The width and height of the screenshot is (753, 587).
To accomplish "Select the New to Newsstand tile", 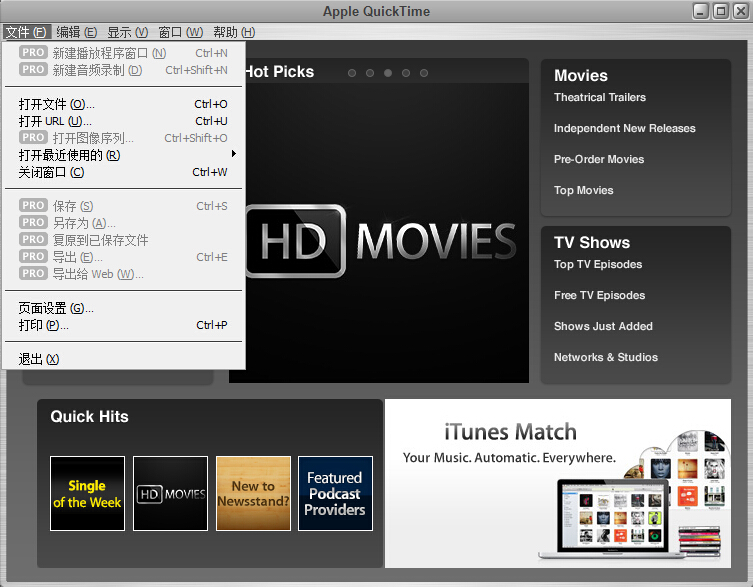I will pos(253,493).
